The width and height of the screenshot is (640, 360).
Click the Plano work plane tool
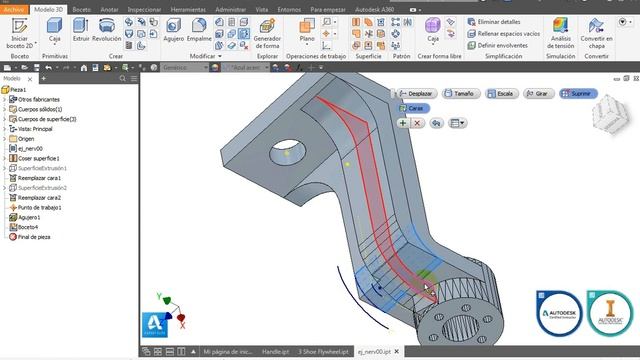pos(307,30)
